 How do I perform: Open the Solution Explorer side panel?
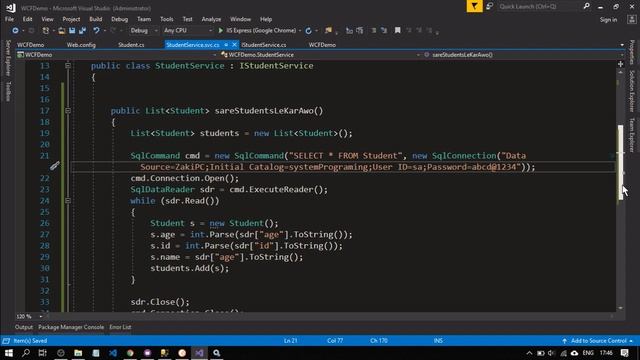631,91
